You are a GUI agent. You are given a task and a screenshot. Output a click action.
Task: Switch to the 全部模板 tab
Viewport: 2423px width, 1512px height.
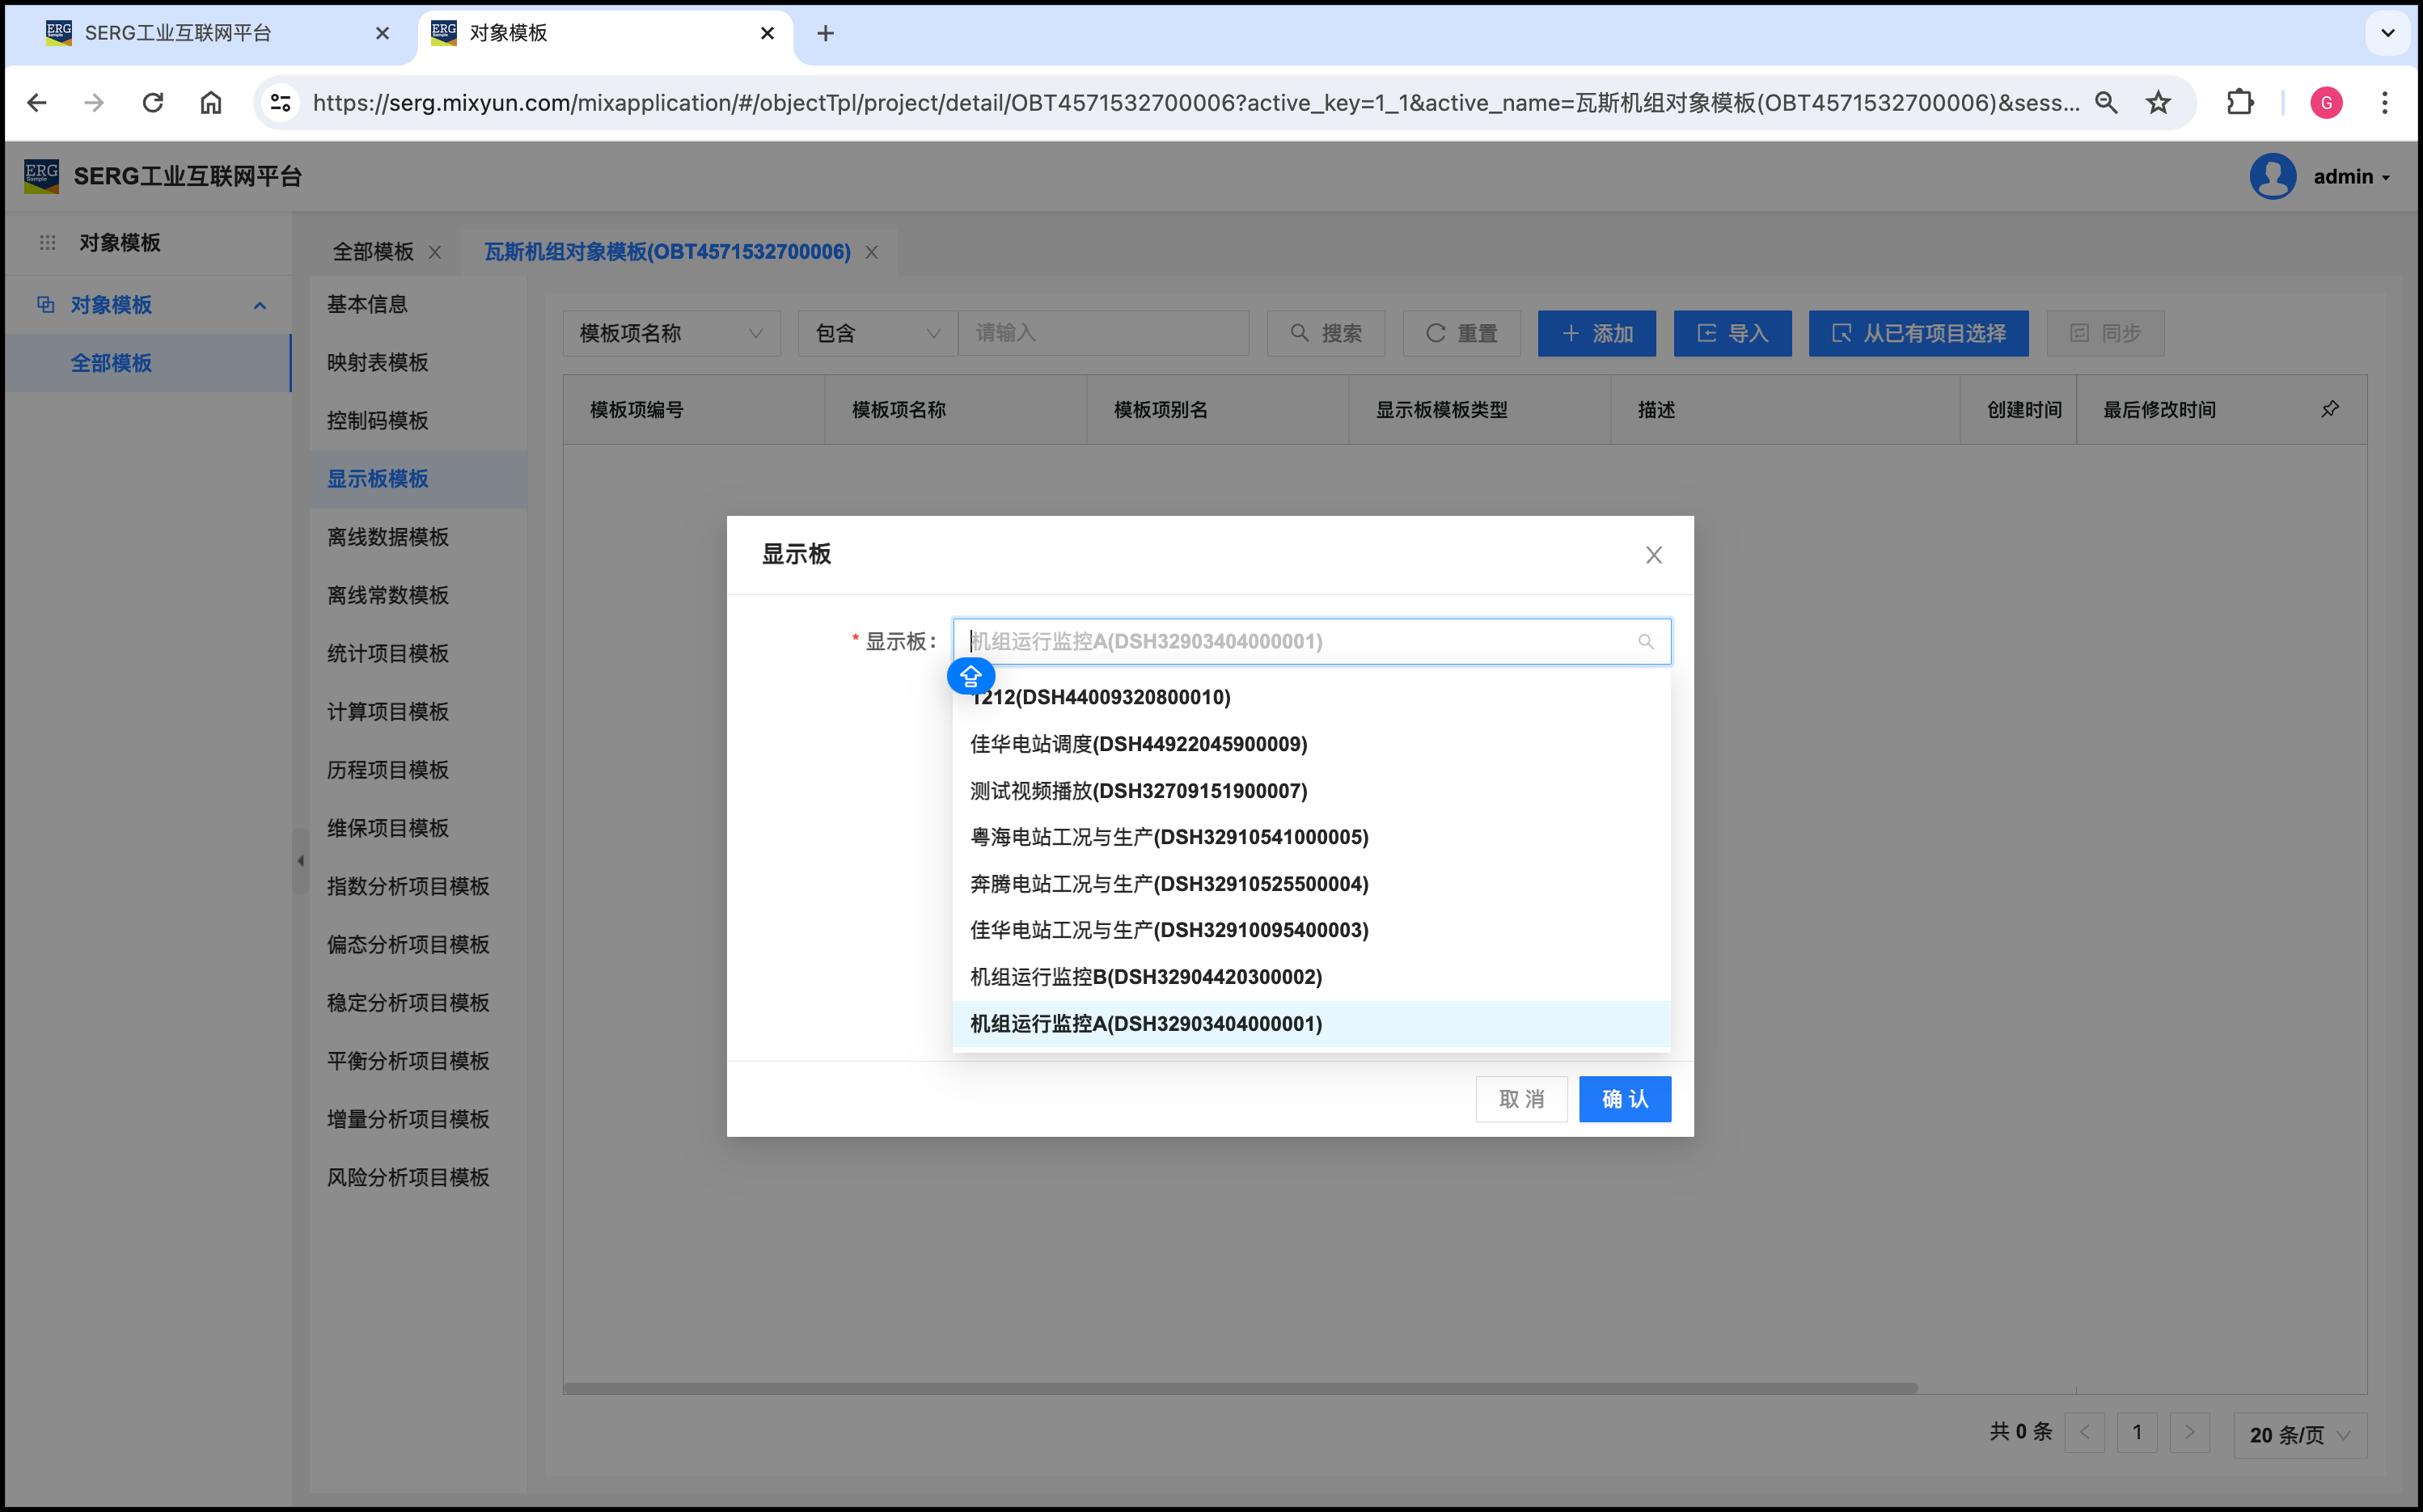coord(372,252)
